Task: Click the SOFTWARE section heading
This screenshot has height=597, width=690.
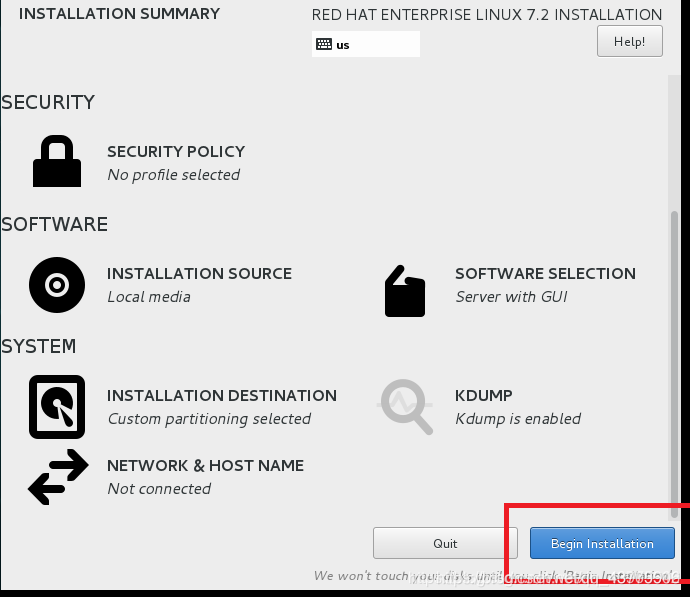Action: click(55, 224)
